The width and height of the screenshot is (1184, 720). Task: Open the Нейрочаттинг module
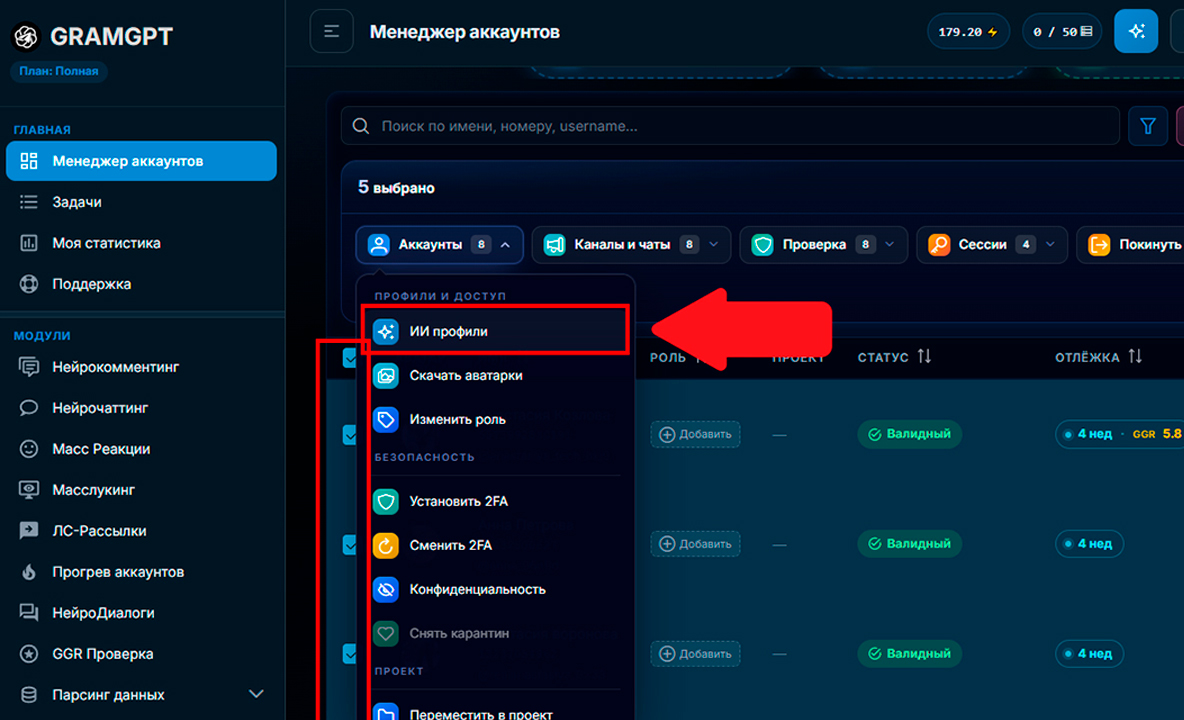tap(141, 408)
